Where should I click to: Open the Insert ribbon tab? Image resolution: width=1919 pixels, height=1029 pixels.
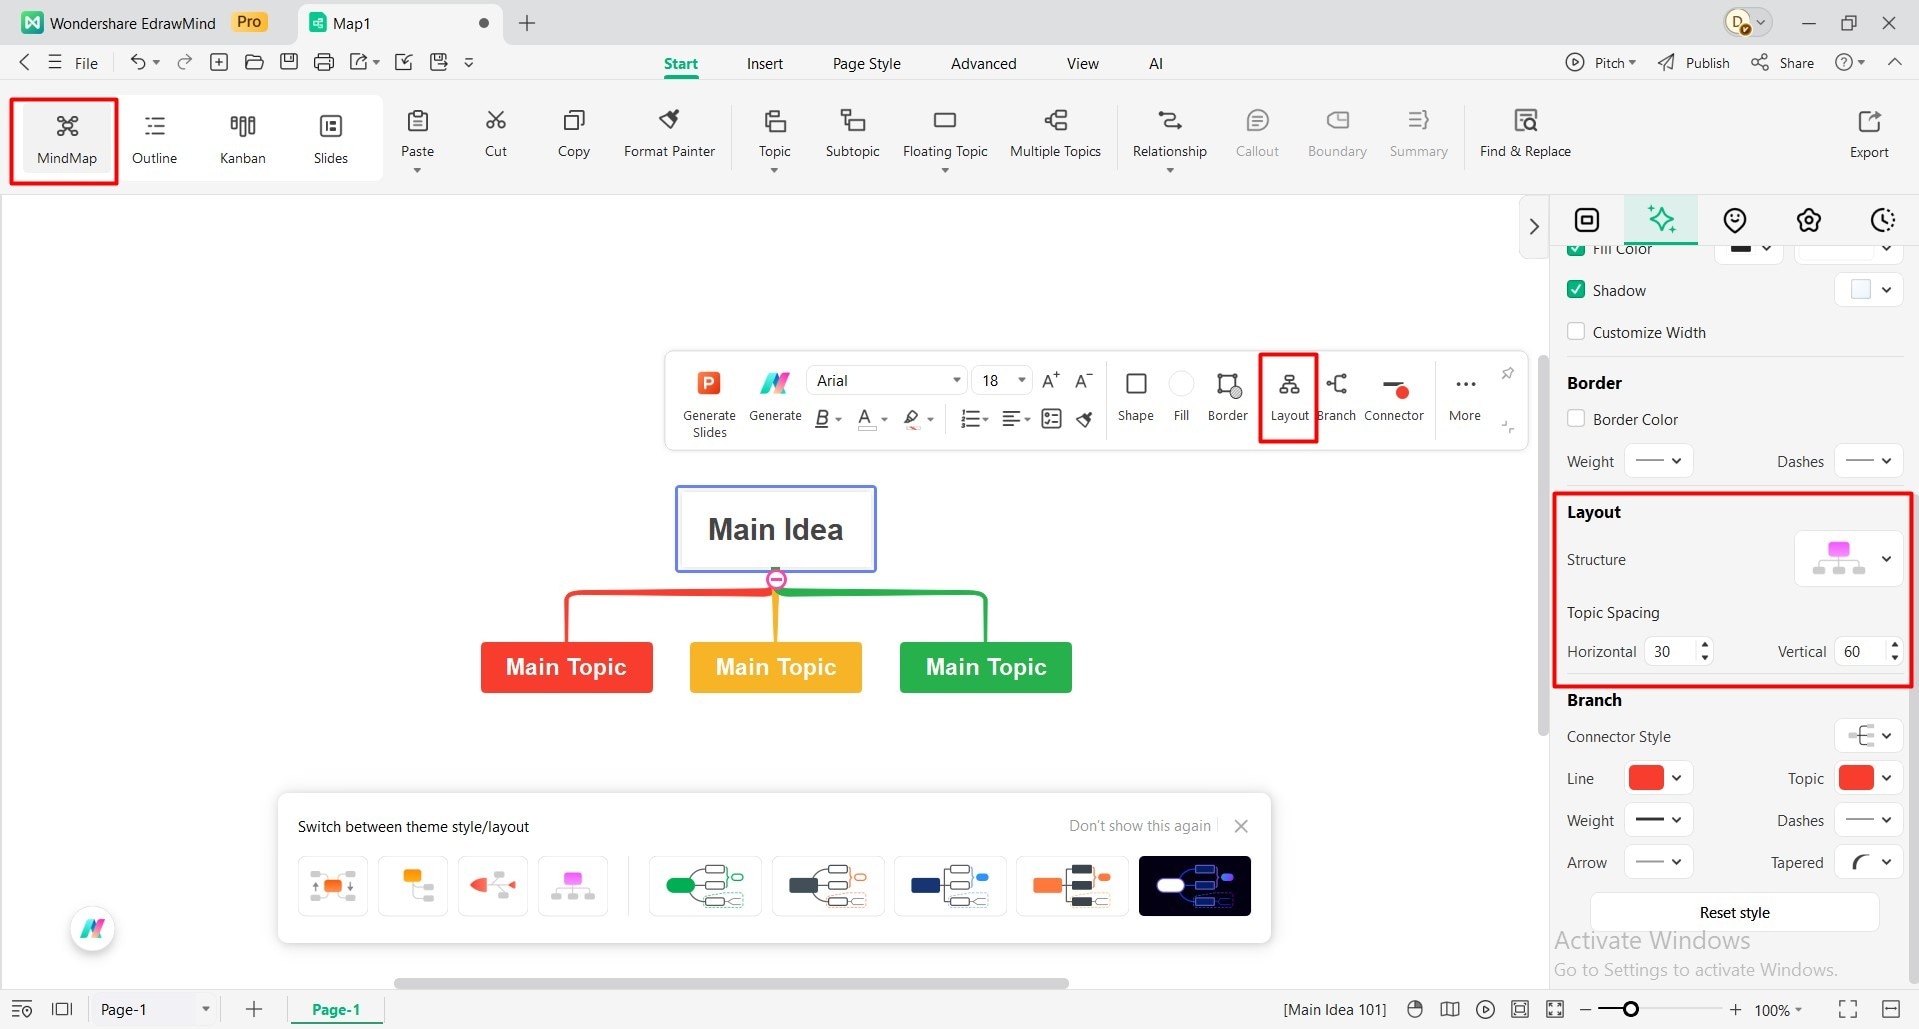click(765, 63)
